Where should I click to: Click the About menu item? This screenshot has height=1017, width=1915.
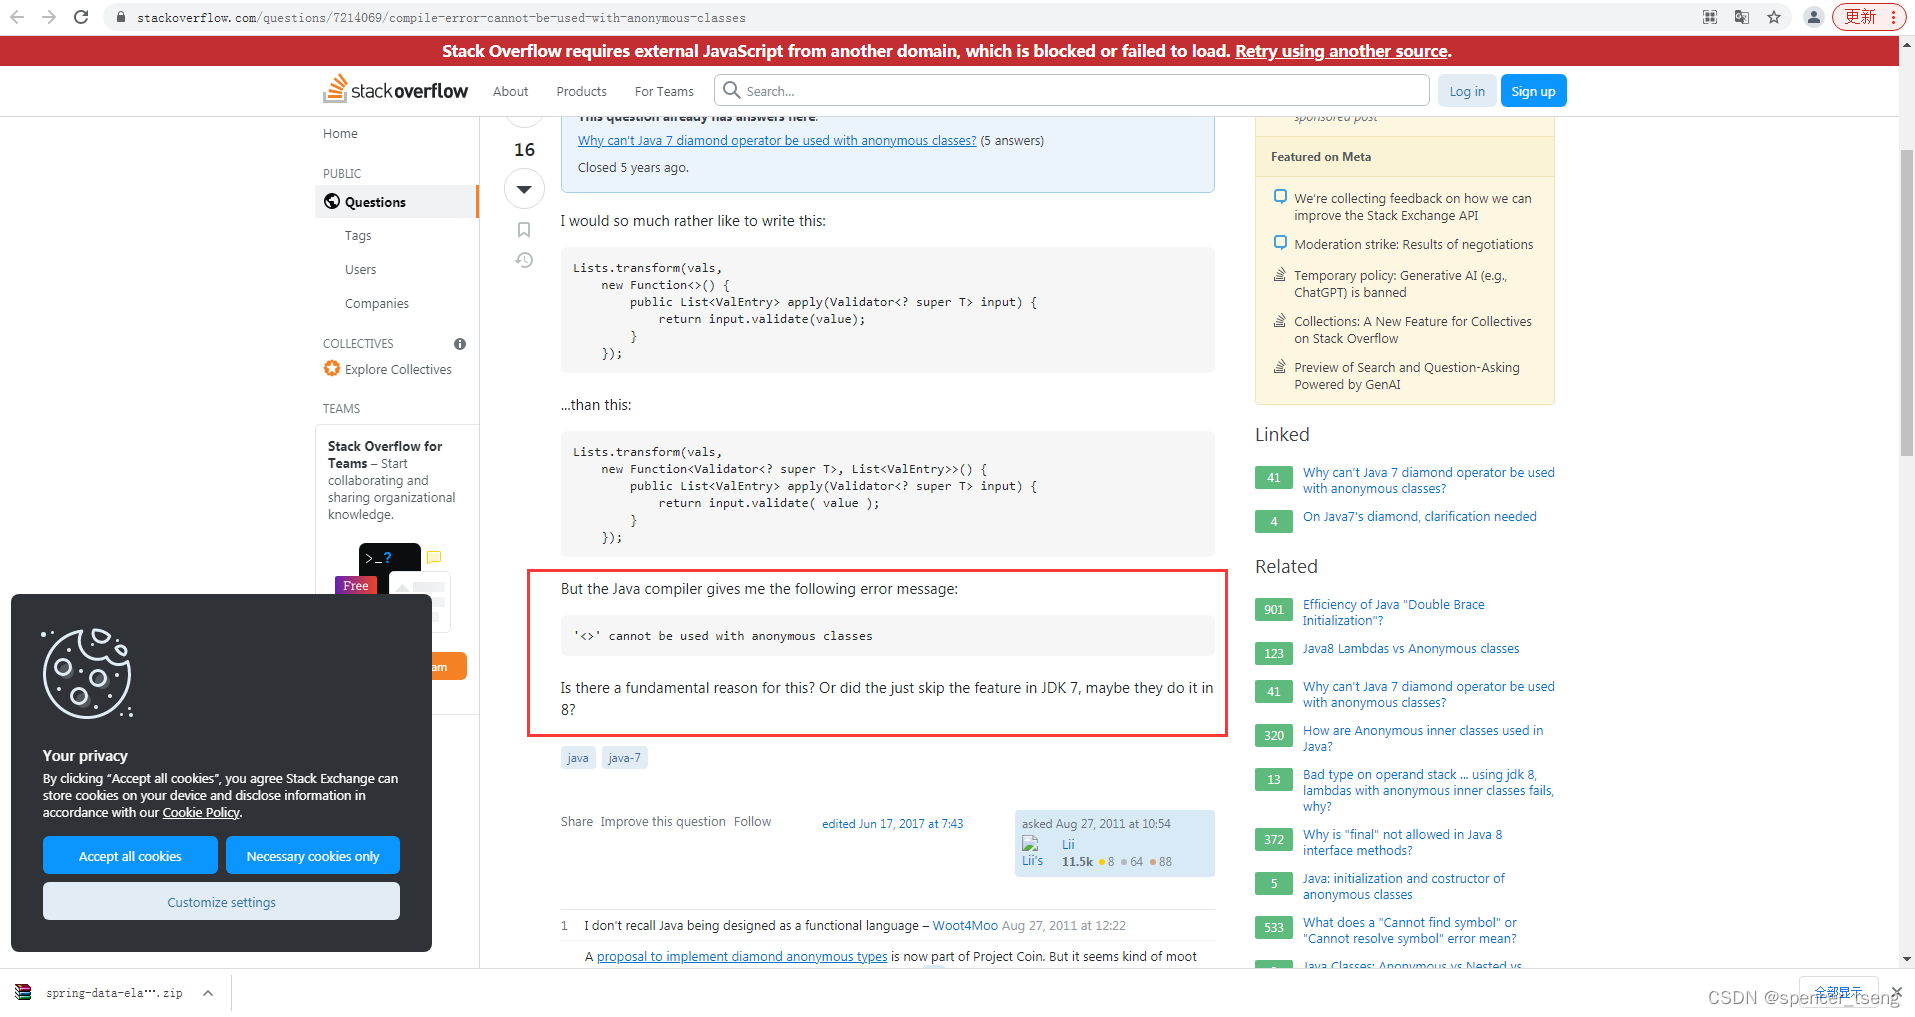(x=510, y=90)
